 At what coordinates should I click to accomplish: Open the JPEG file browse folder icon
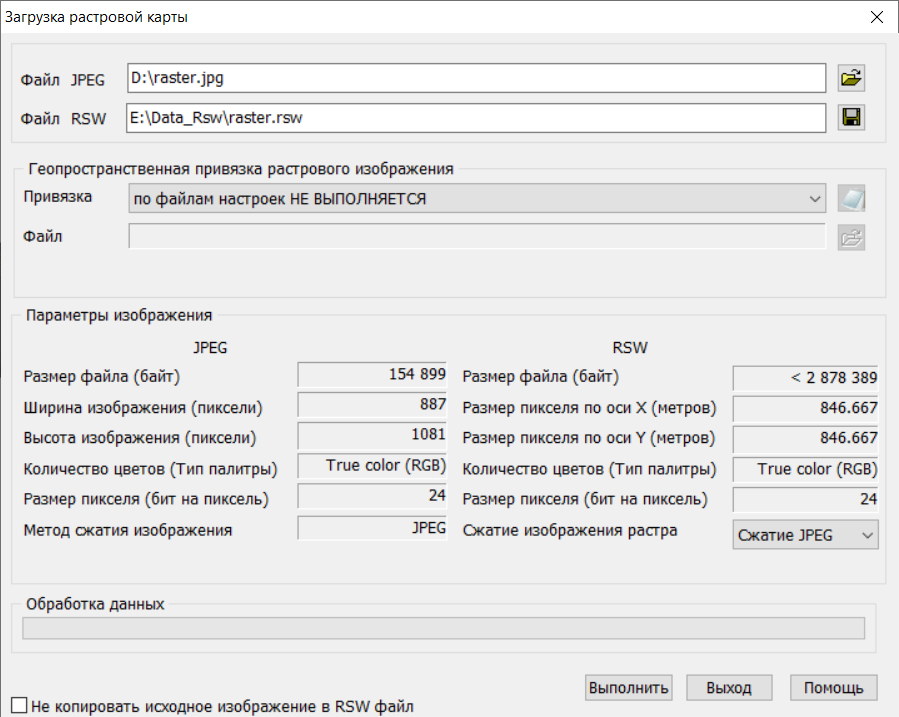851,78
